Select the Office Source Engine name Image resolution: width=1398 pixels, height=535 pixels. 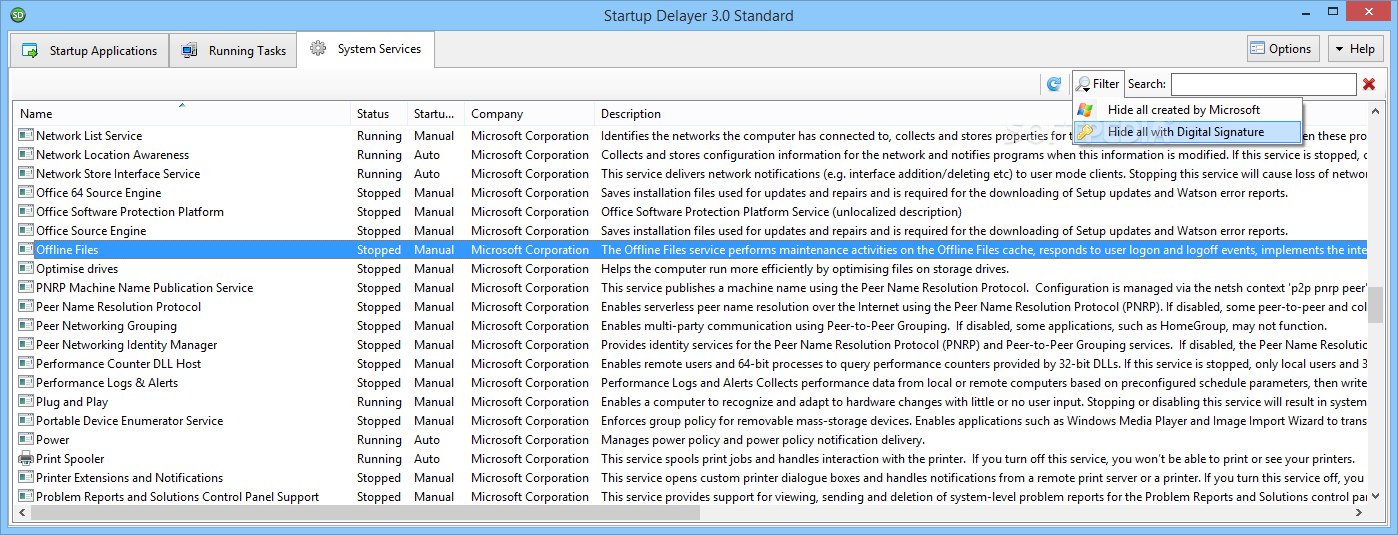[x=91, y=230]
